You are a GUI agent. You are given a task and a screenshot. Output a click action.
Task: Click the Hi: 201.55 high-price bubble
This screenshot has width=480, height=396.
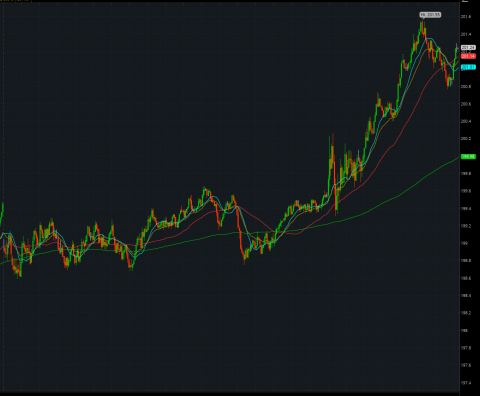[430, 15]
